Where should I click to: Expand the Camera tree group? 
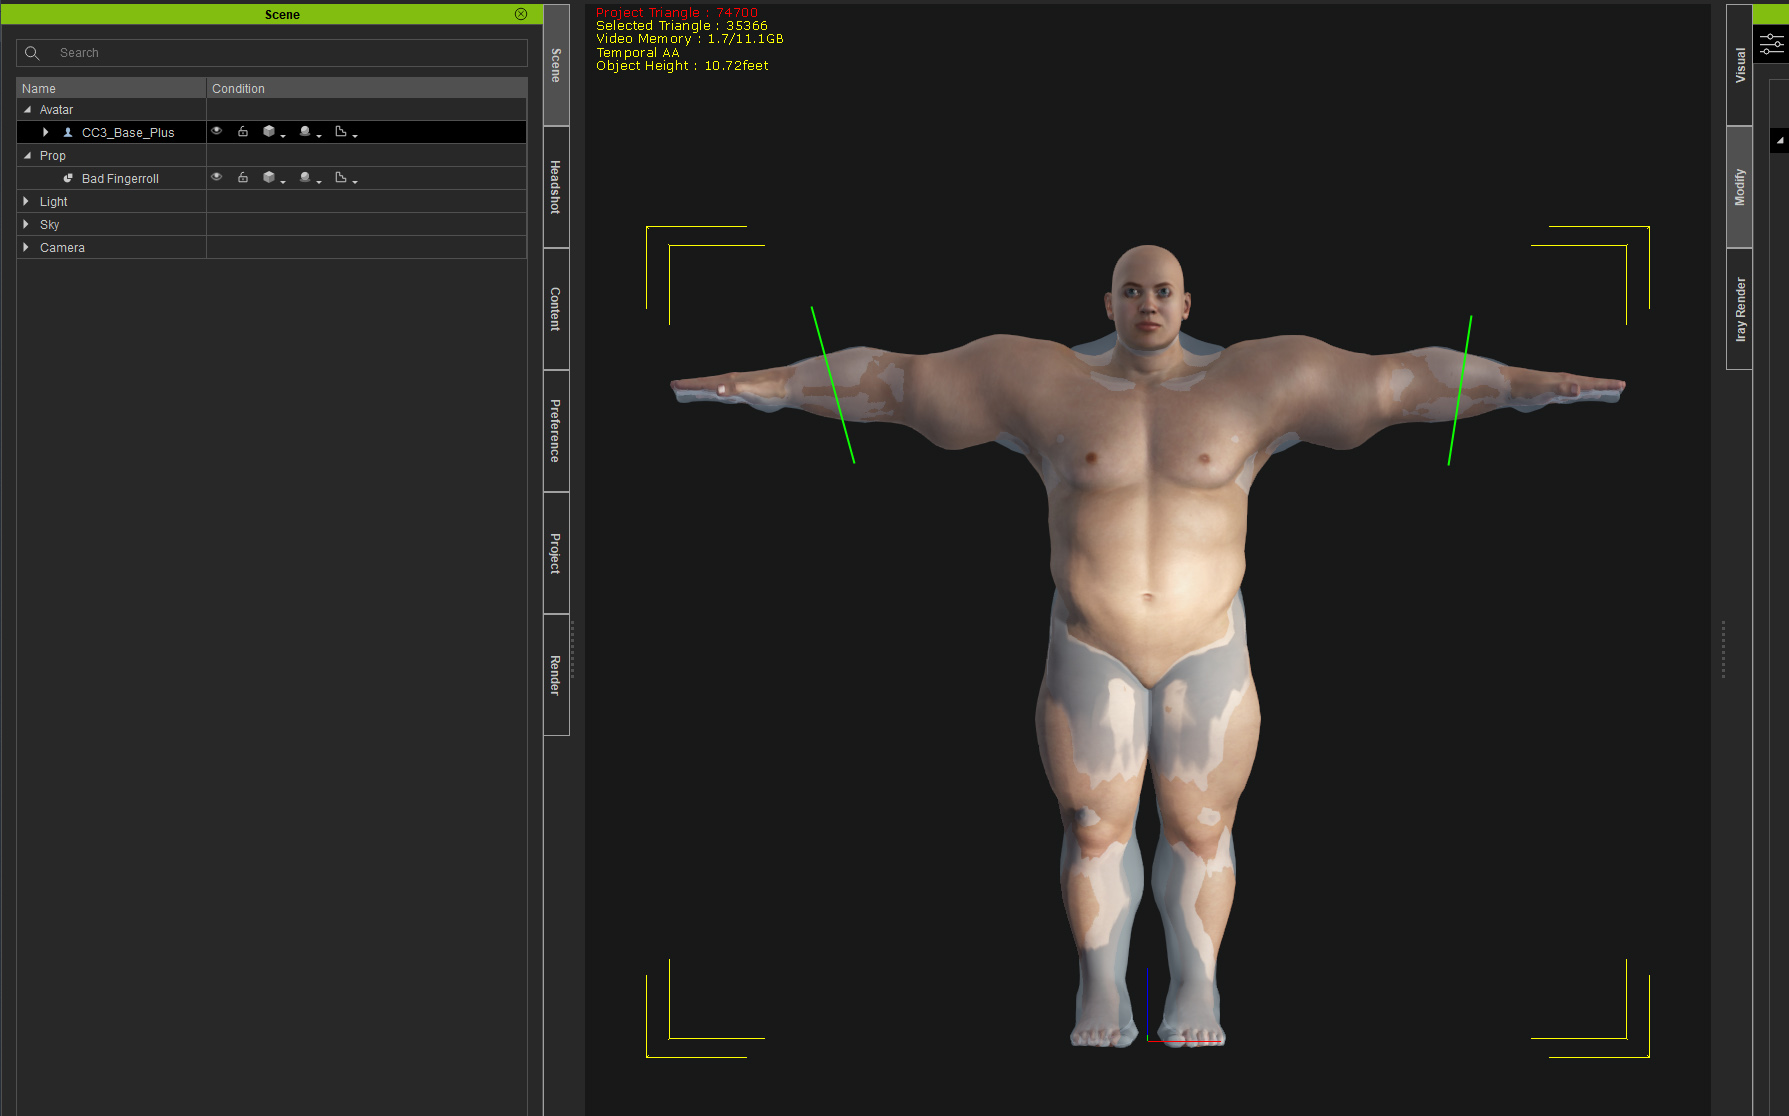(26, 247)
